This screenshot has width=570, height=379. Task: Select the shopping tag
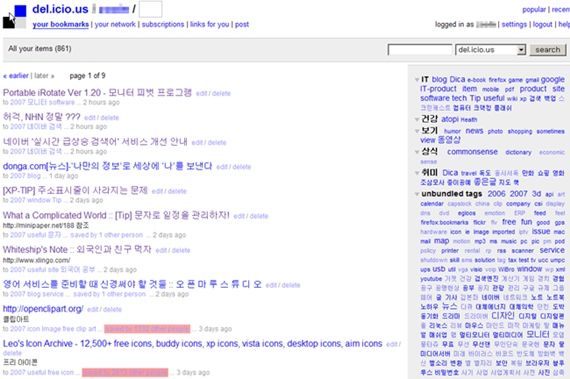pyautogui.click(x=520, y=131)
